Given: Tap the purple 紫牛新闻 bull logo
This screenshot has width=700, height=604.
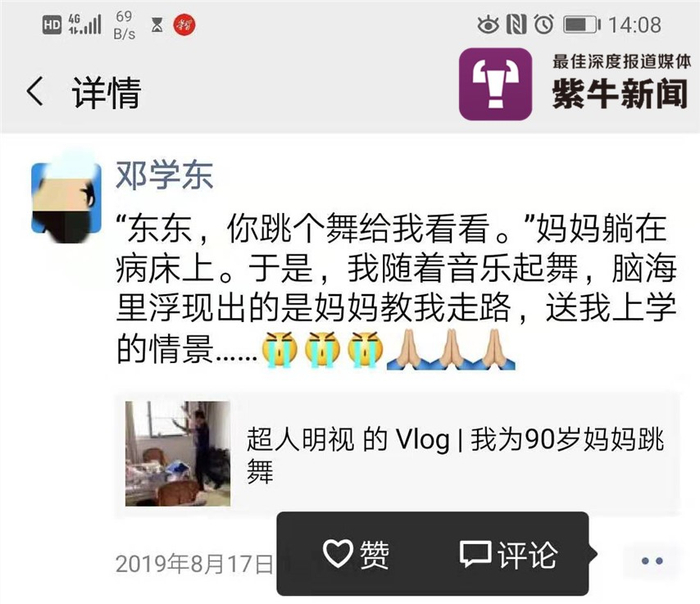Looking at the screenshot, I should [496, 84].
